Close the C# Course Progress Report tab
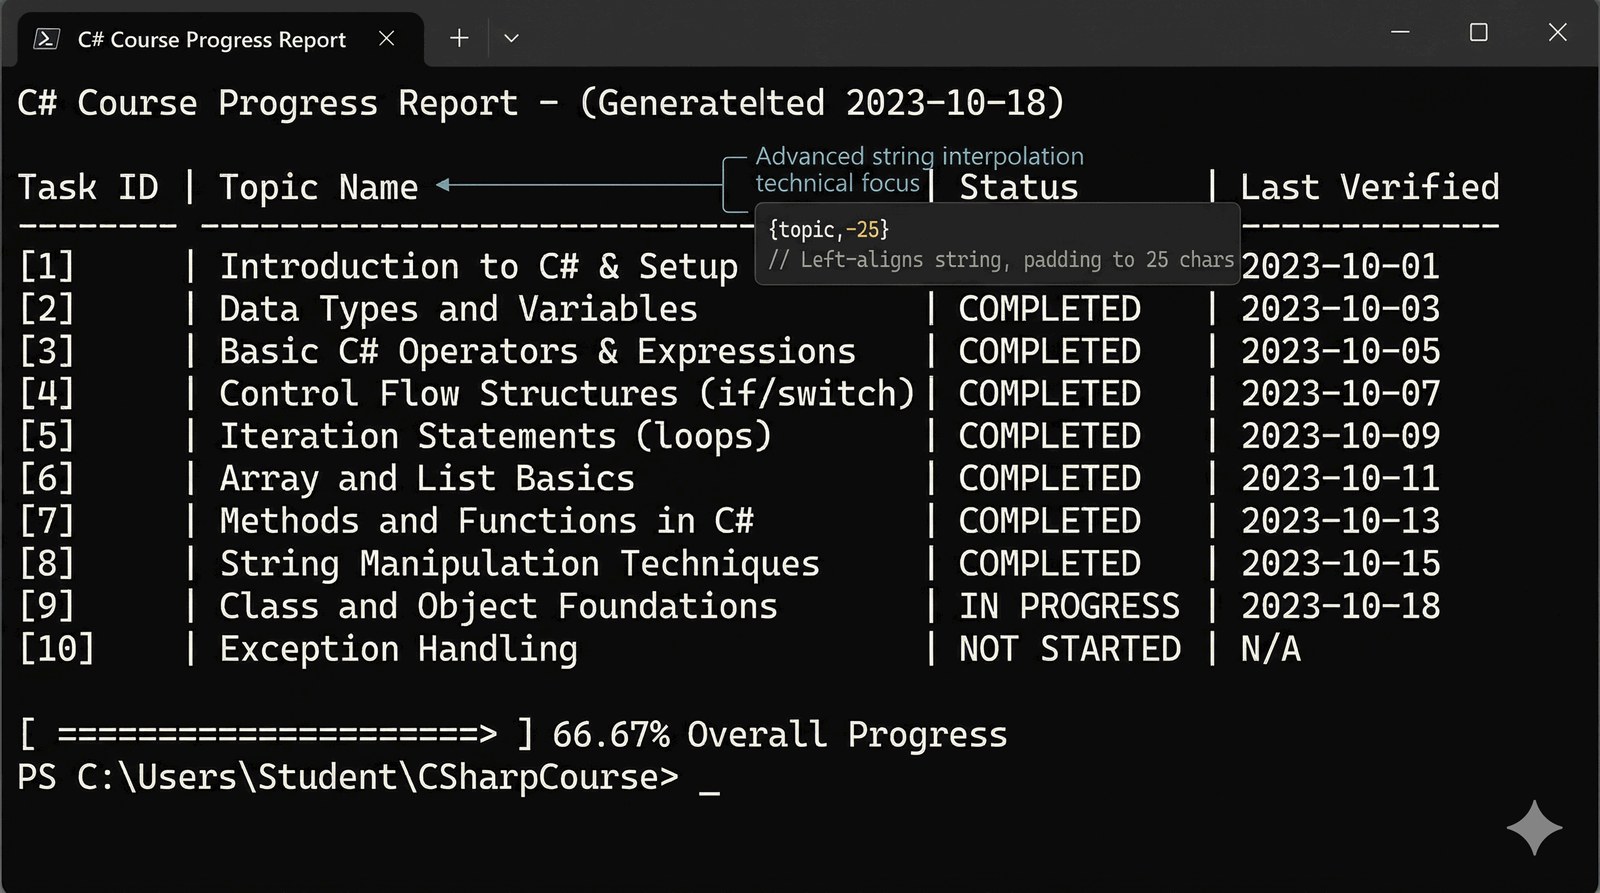The image size is (1600, 893). [x=387, y=39]
